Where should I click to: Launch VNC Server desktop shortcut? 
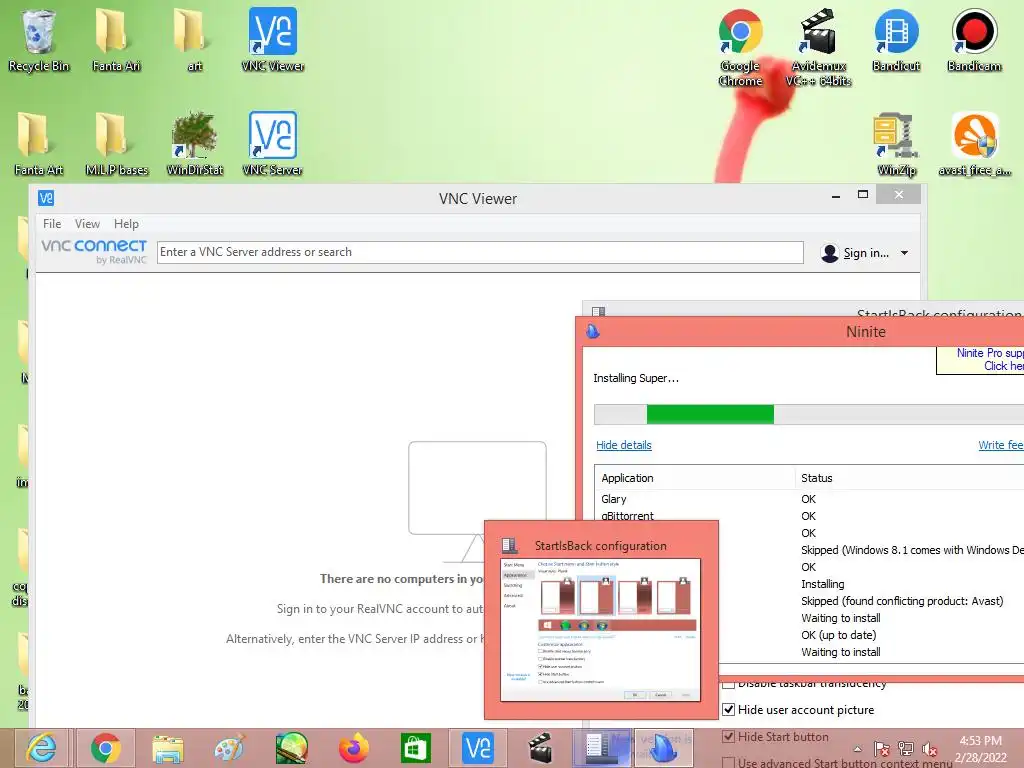pos(272,144)
